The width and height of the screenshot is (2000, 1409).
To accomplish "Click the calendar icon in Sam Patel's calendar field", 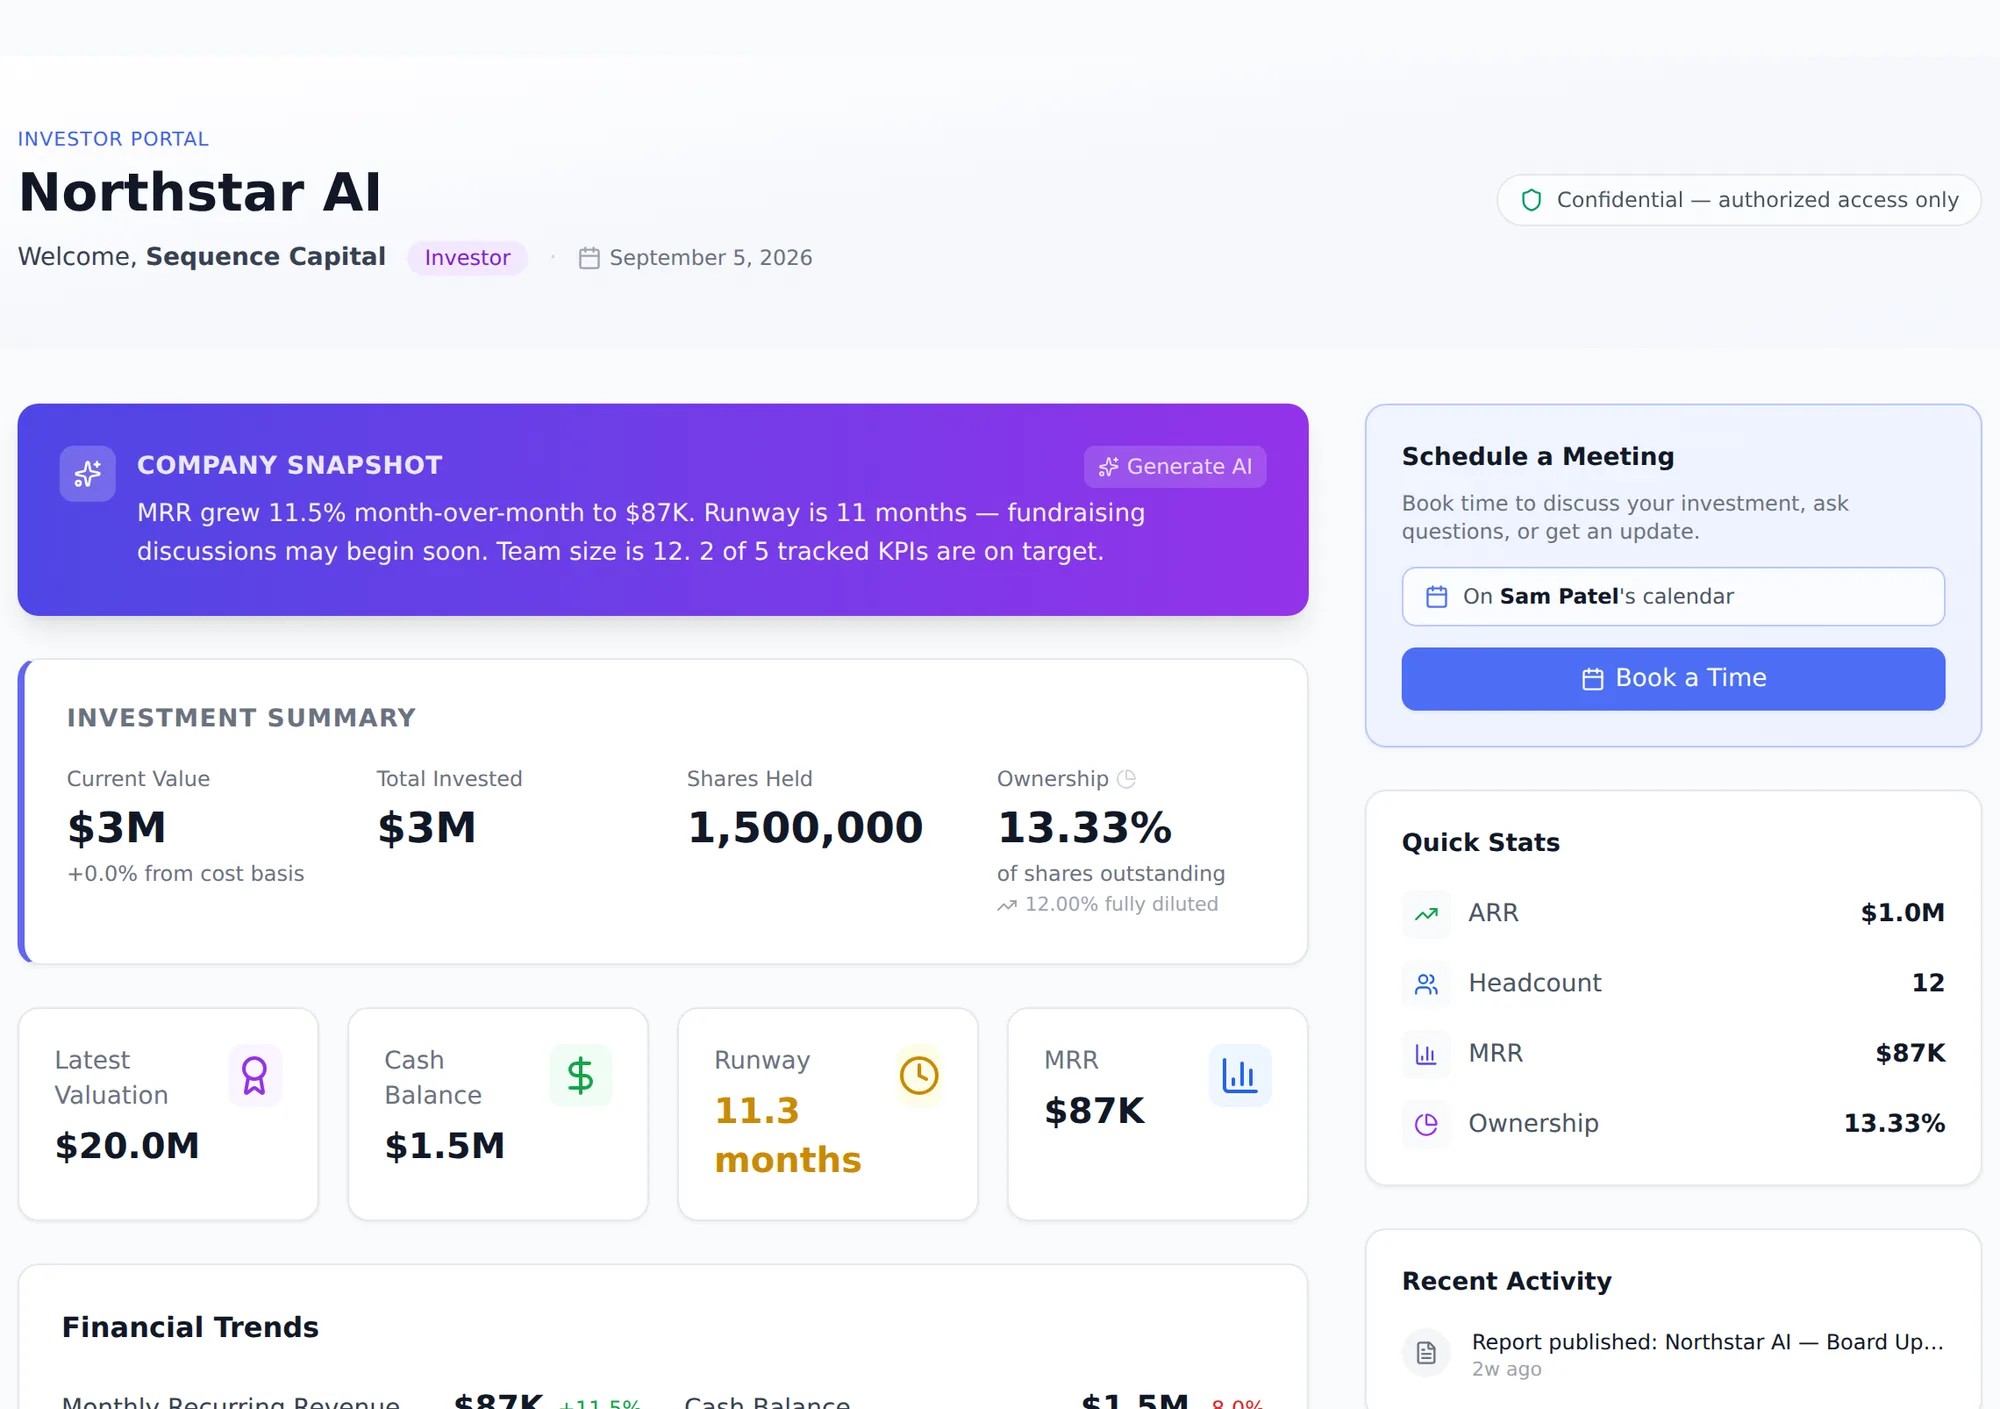I will 1436,597.
